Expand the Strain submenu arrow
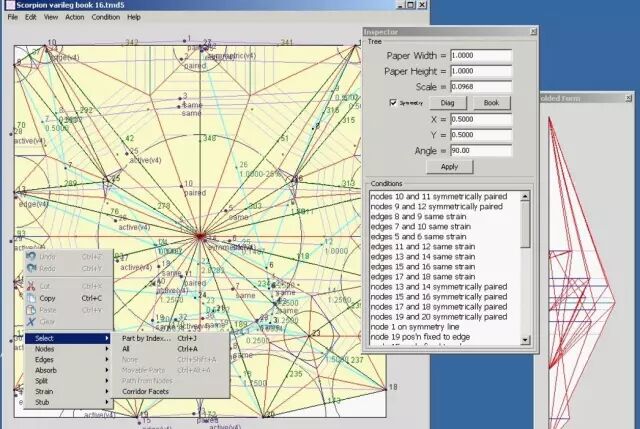The image size is (640, 429). [107, 391]
